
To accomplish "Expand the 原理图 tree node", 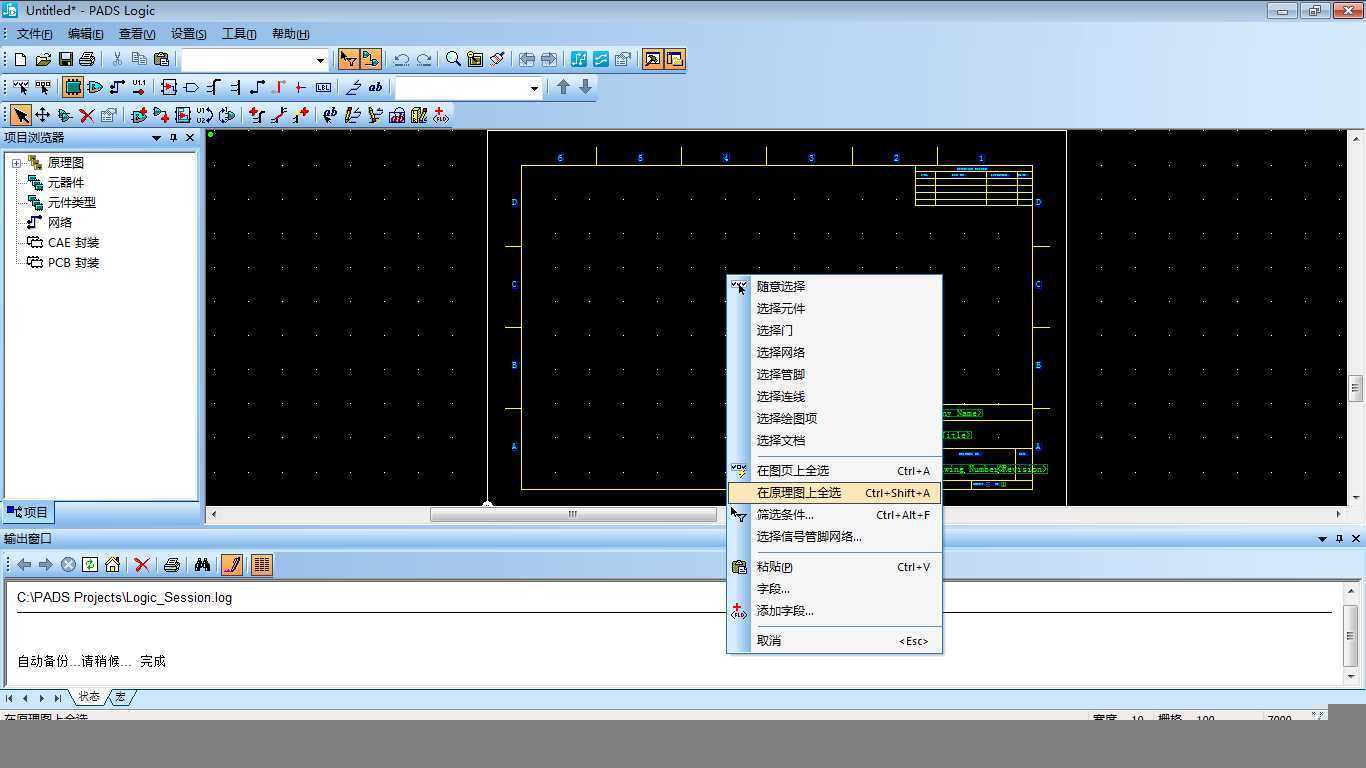I will coord(16,163).
